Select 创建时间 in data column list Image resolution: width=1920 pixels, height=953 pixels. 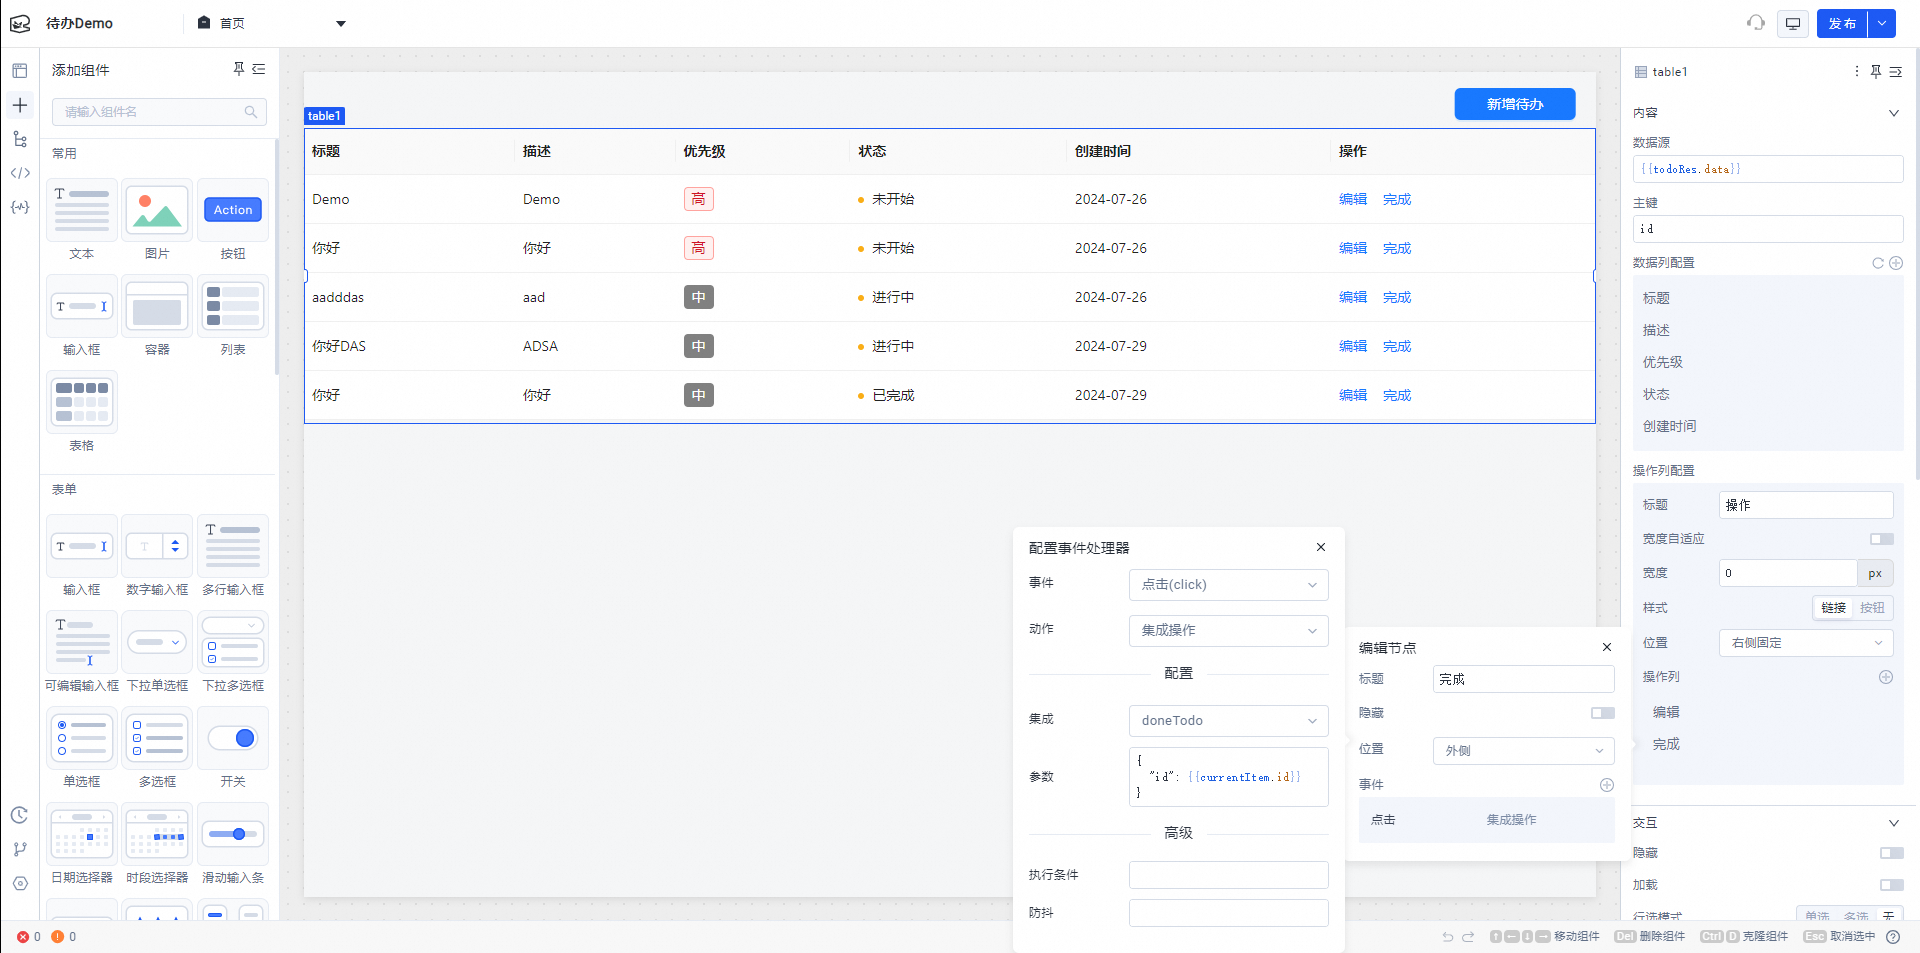1669,426
